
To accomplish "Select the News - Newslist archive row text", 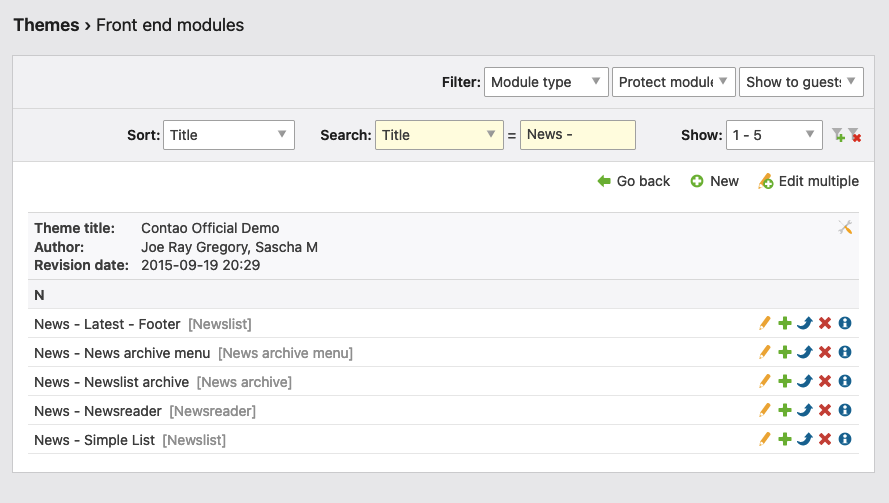I will (x=111, y=382).
